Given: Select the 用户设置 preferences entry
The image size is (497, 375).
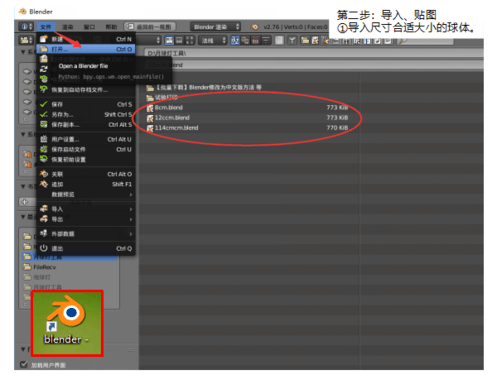Looking at the screenshot, I should pyautogui.click(x=86, y=139).
